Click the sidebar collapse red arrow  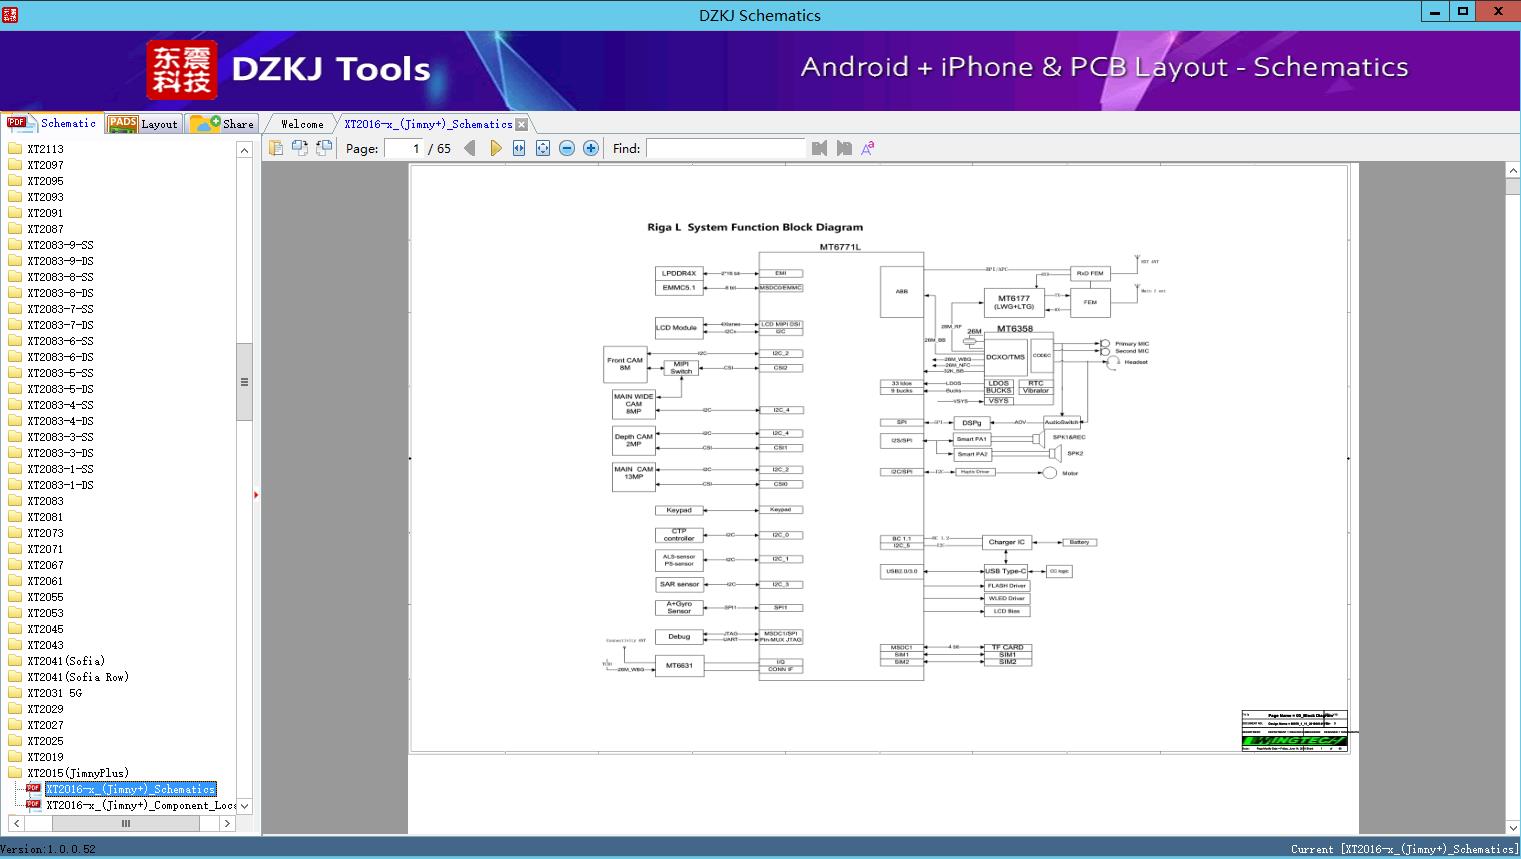(256, 495)
